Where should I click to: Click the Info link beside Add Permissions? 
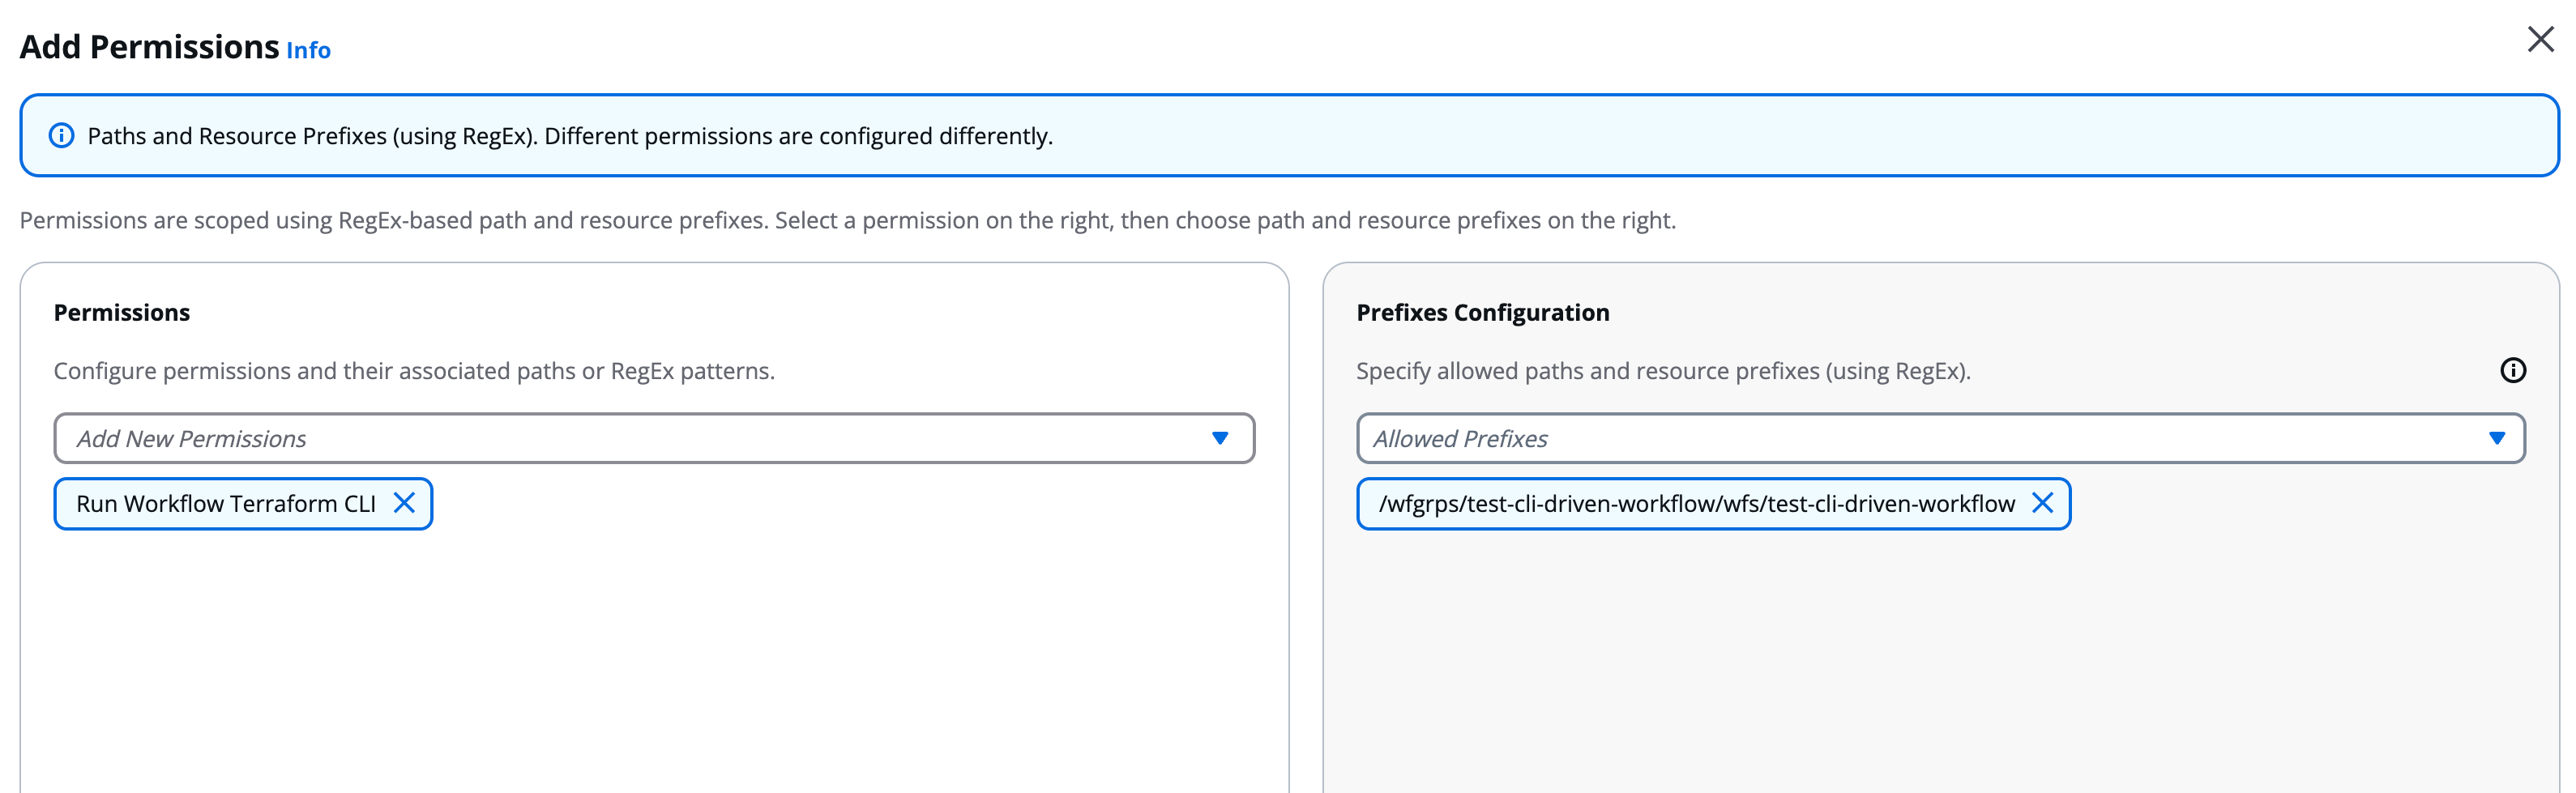307,50
